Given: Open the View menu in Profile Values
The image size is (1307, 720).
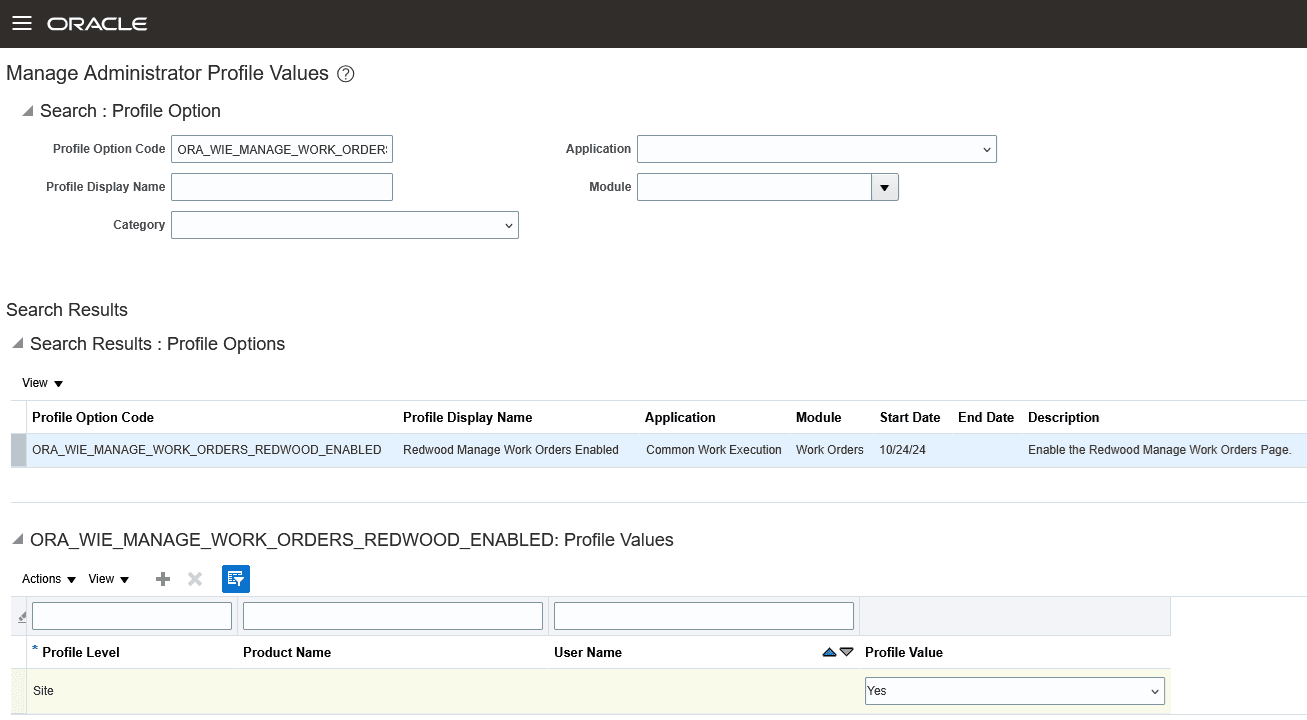Looking at the screenshot, I should [x=109, y=579].
